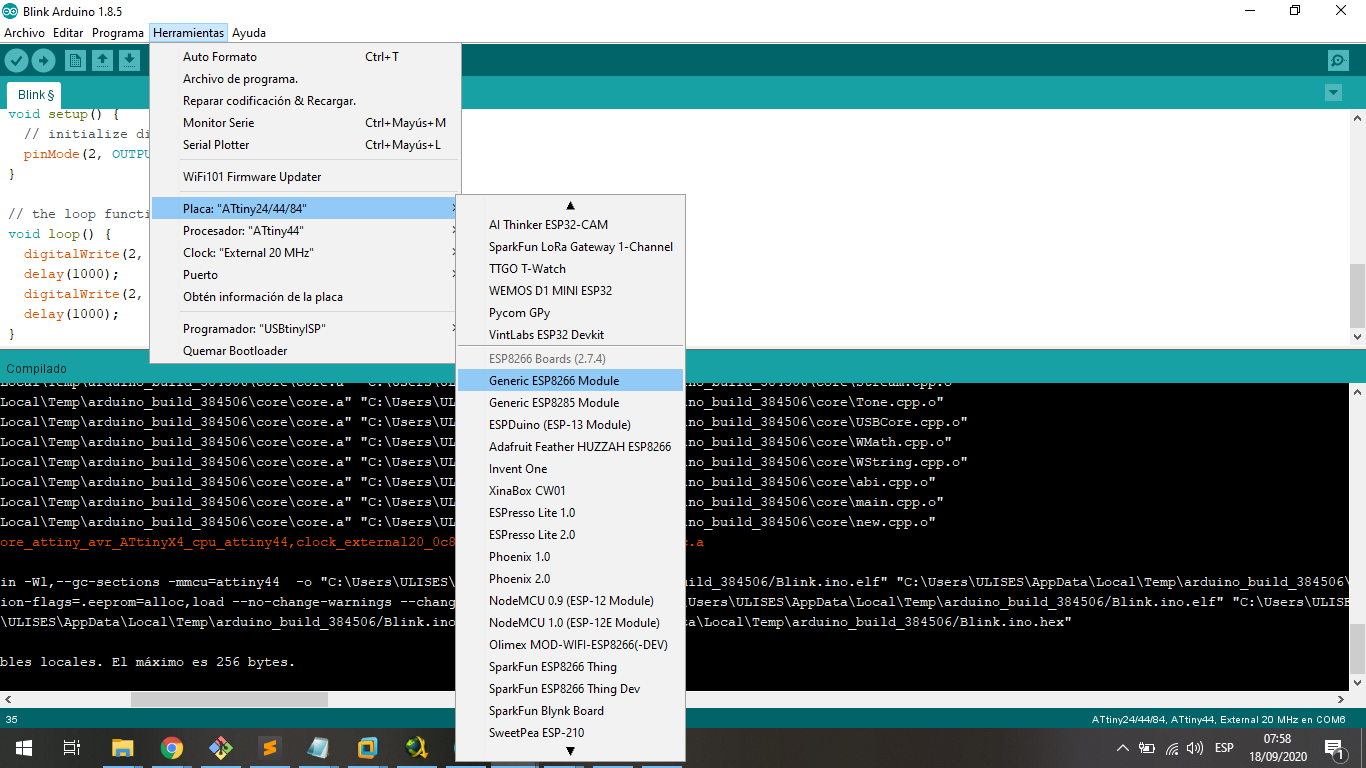Select SparkFun LoRa Gateway 1-Channel board
The height and width of the screenshot is (768, 1366).
click(571, 247)
